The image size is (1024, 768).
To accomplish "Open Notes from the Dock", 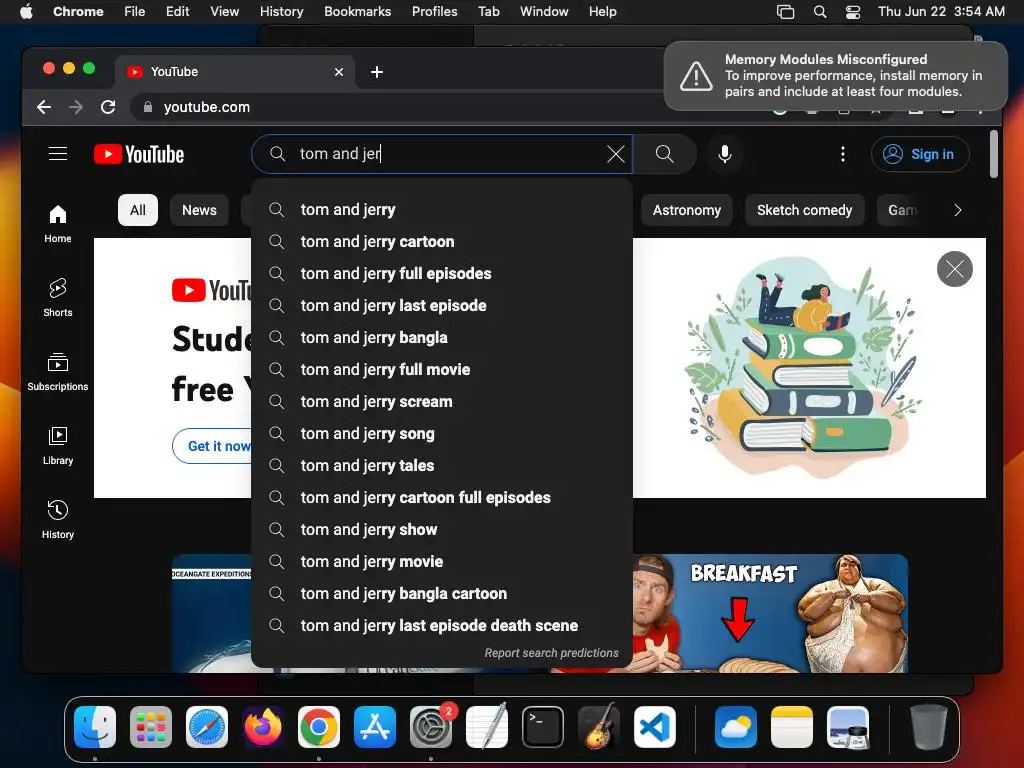I will tap(792, 727).
